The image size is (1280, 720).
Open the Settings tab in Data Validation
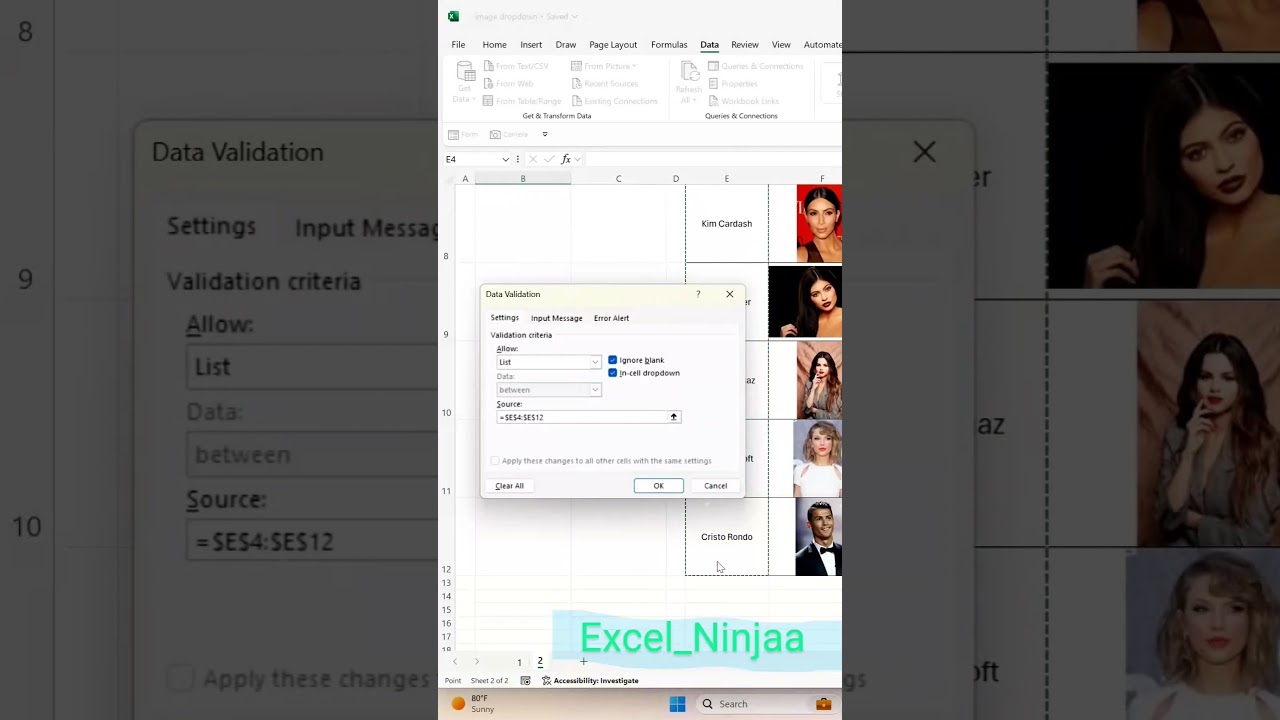coord(504,318)
